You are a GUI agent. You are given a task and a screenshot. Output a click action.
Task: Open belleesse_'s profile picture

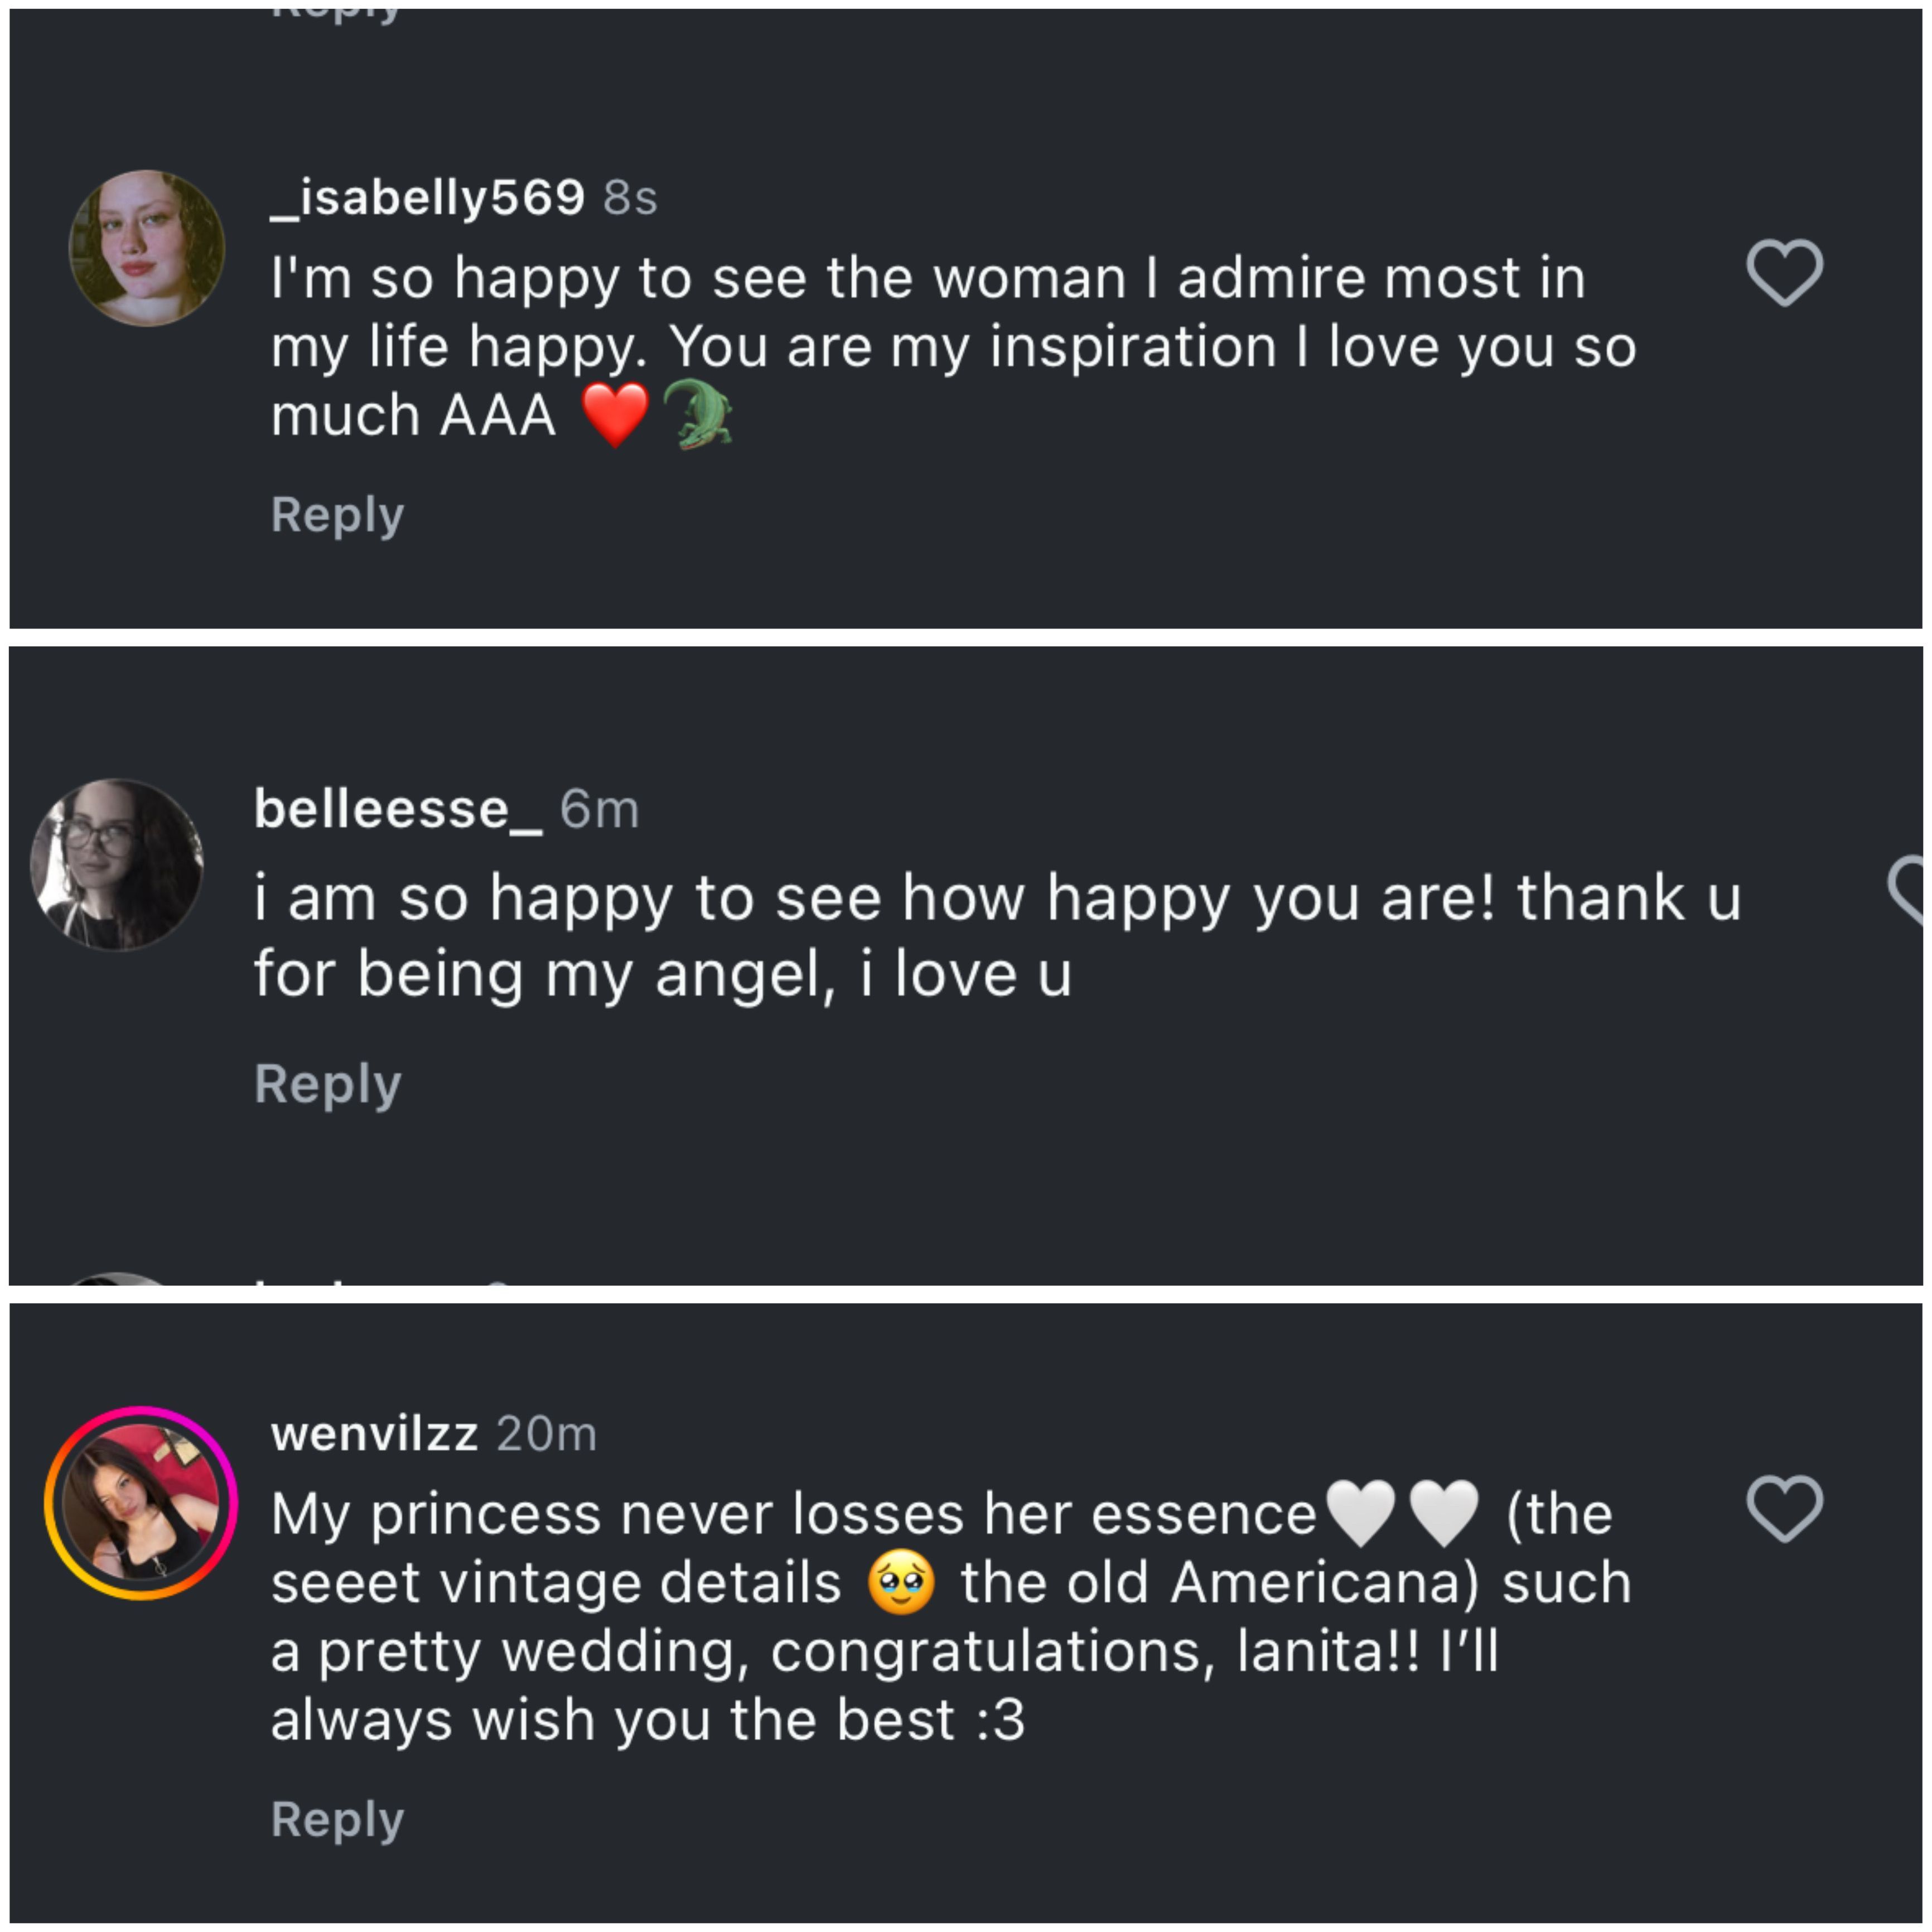(x=117, y=864)
